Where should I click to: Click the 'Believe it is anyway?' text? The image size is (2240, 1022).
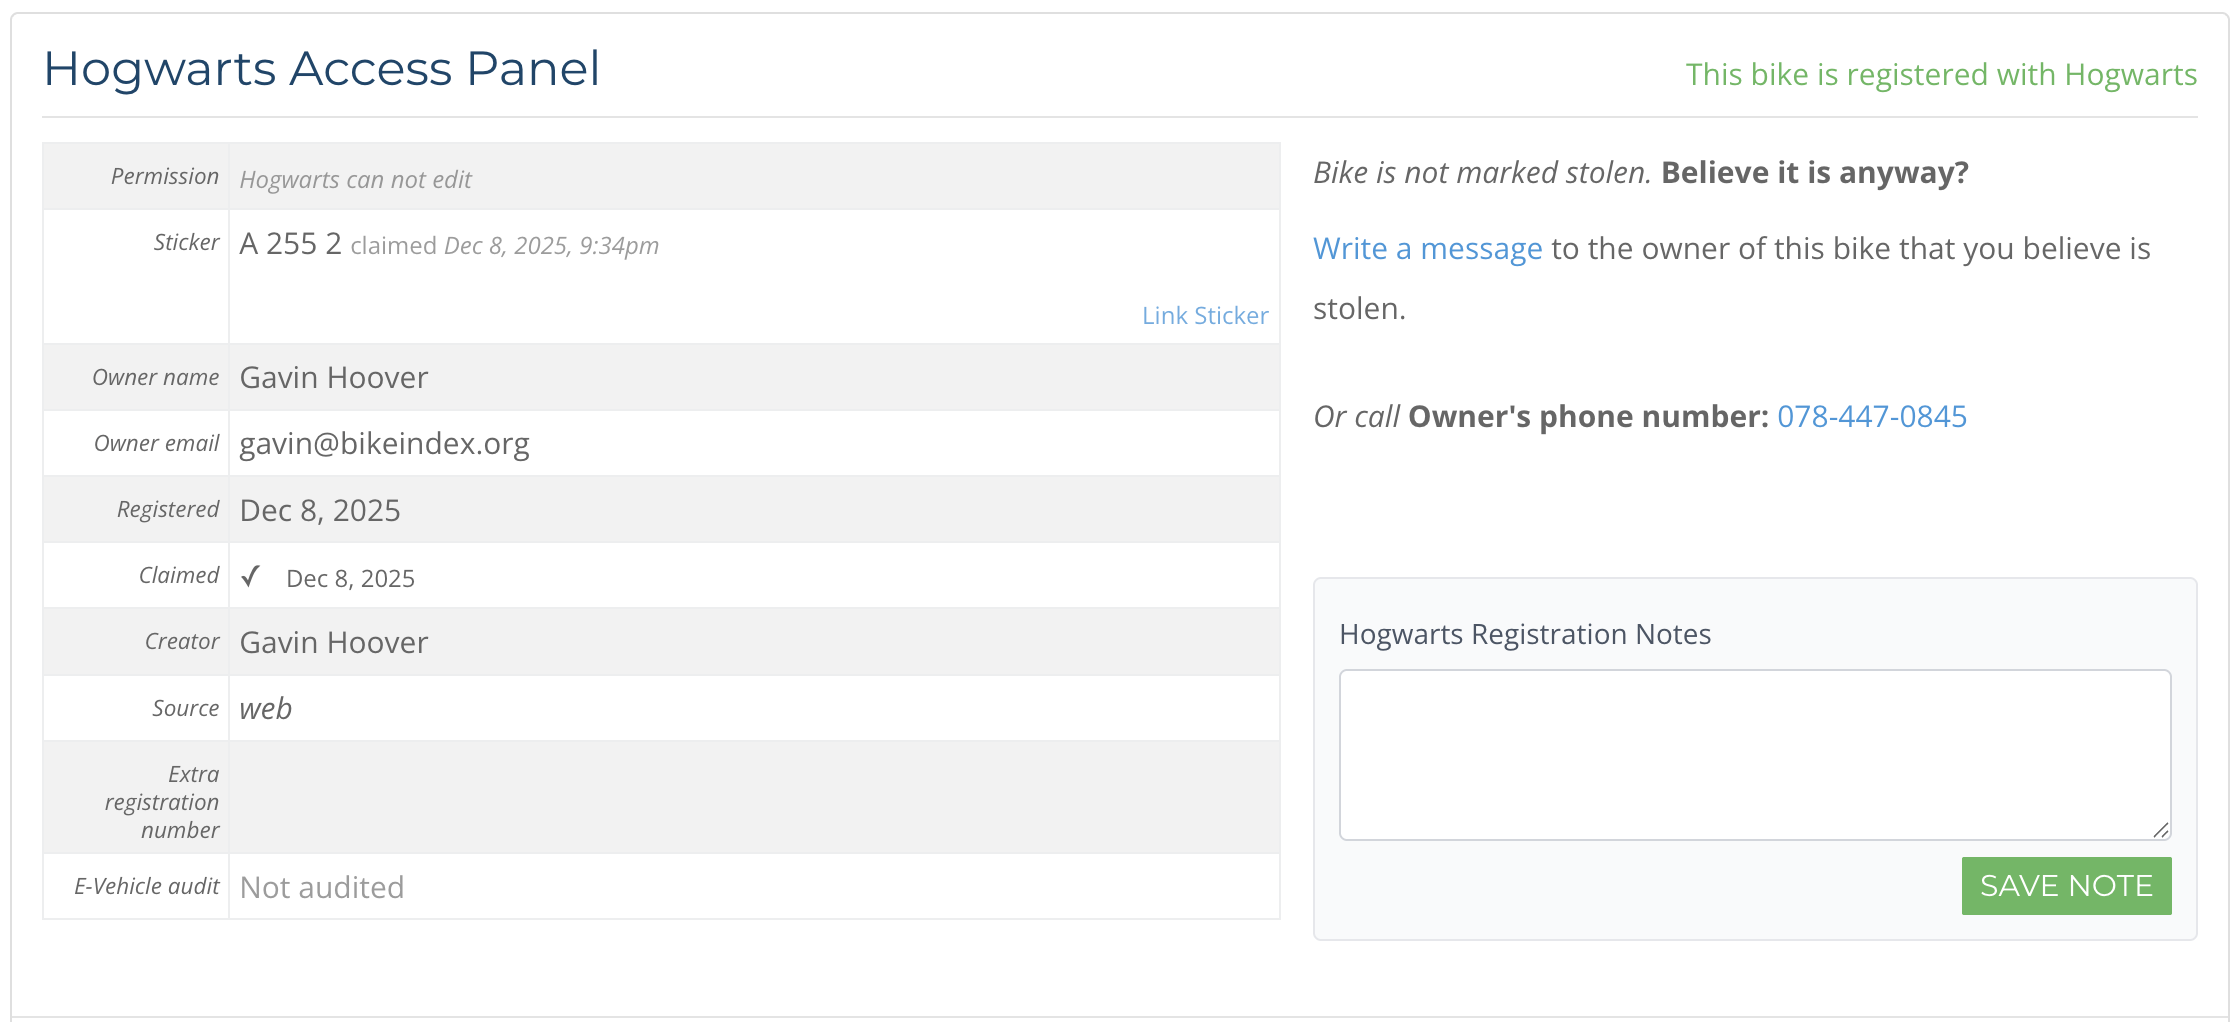(x=1814, y=173)
